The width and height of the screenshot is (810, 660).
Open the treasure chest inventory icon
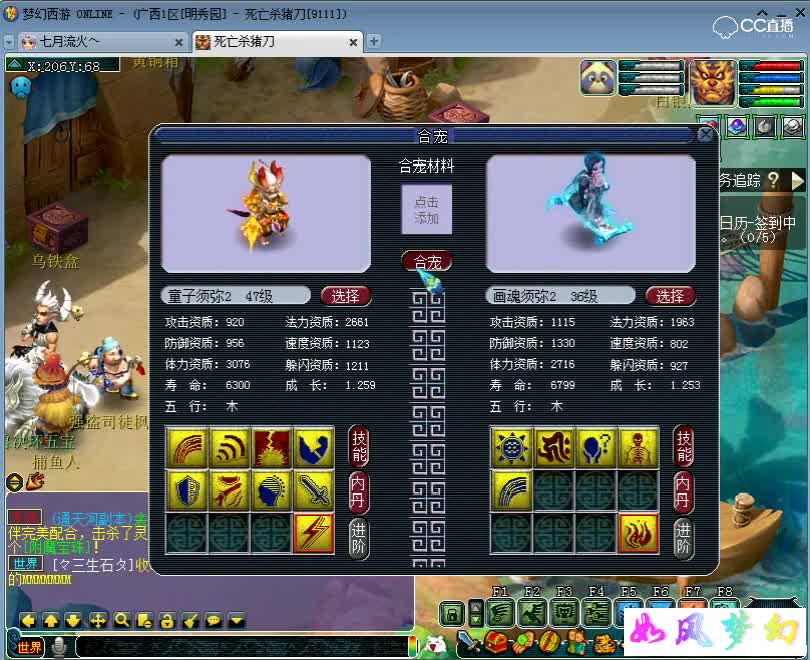[x=496, y=643]
